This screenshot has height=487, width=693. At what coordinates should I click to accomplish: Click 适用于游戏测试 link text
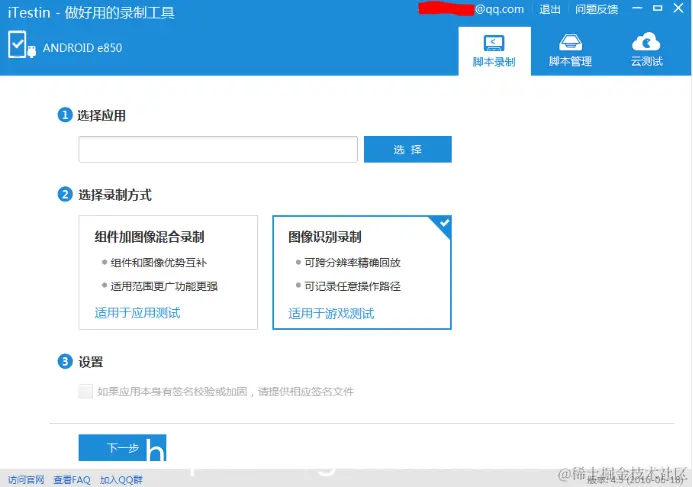[331, 313]
